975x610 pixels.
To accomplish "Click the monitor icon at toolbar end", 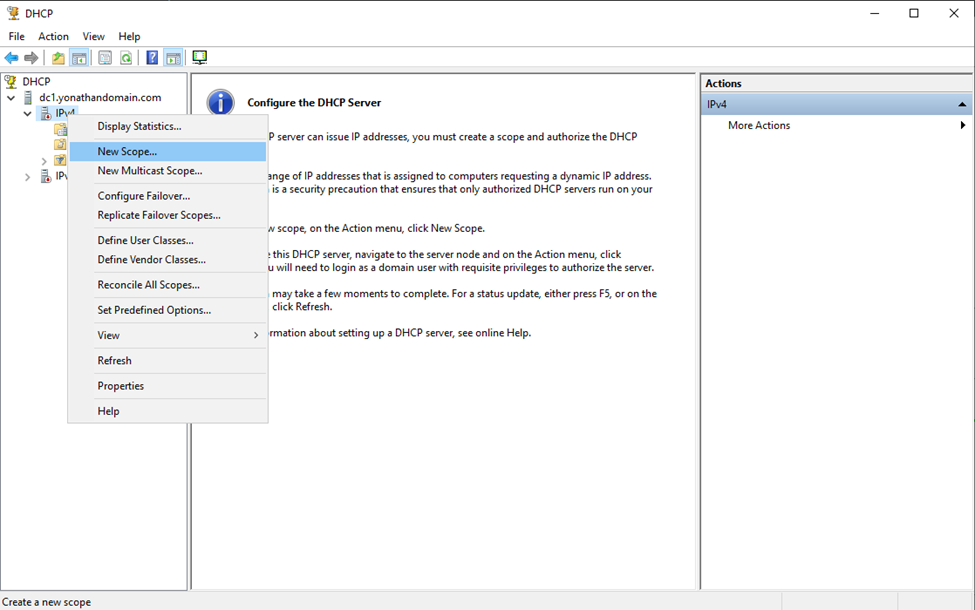I will pos(200,58).
